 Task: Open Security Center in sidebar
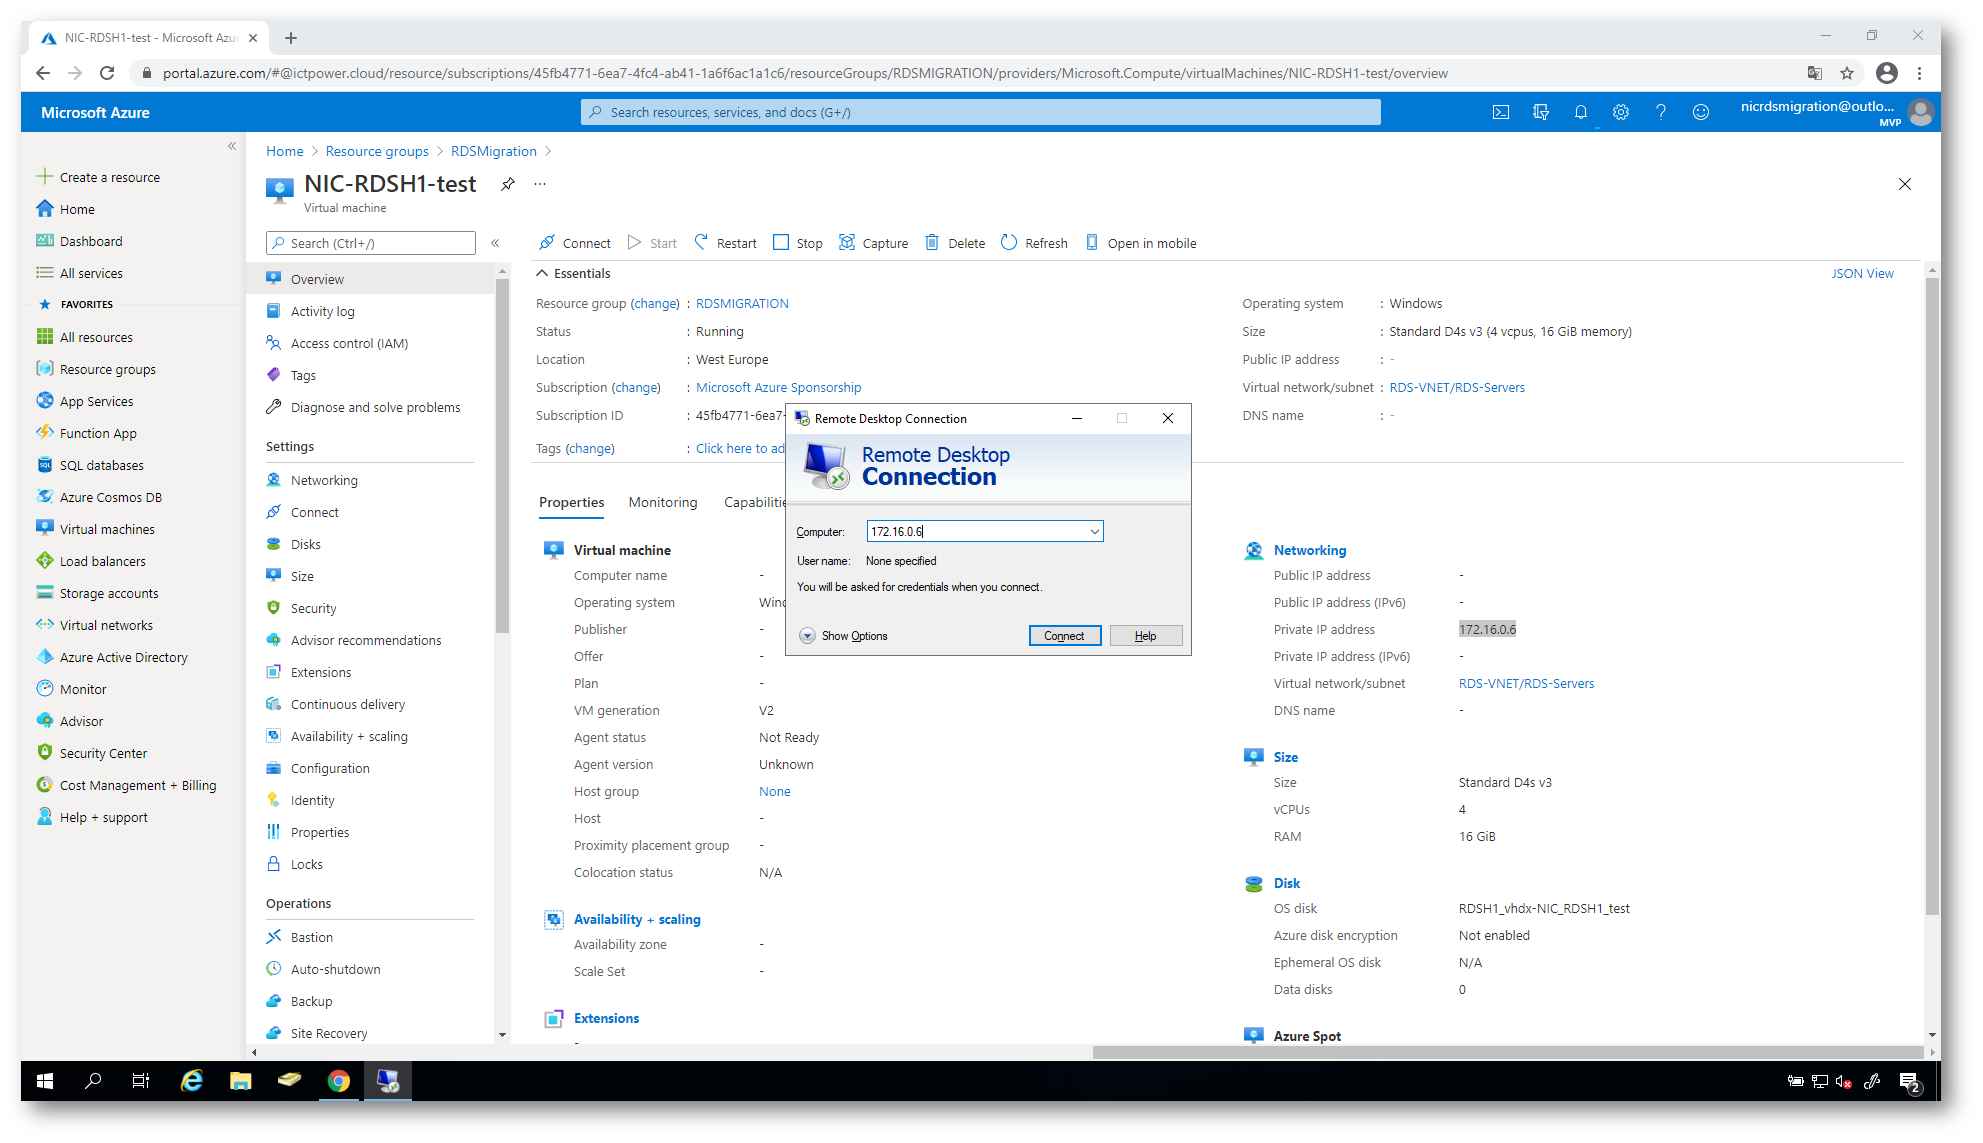[103, 753]
